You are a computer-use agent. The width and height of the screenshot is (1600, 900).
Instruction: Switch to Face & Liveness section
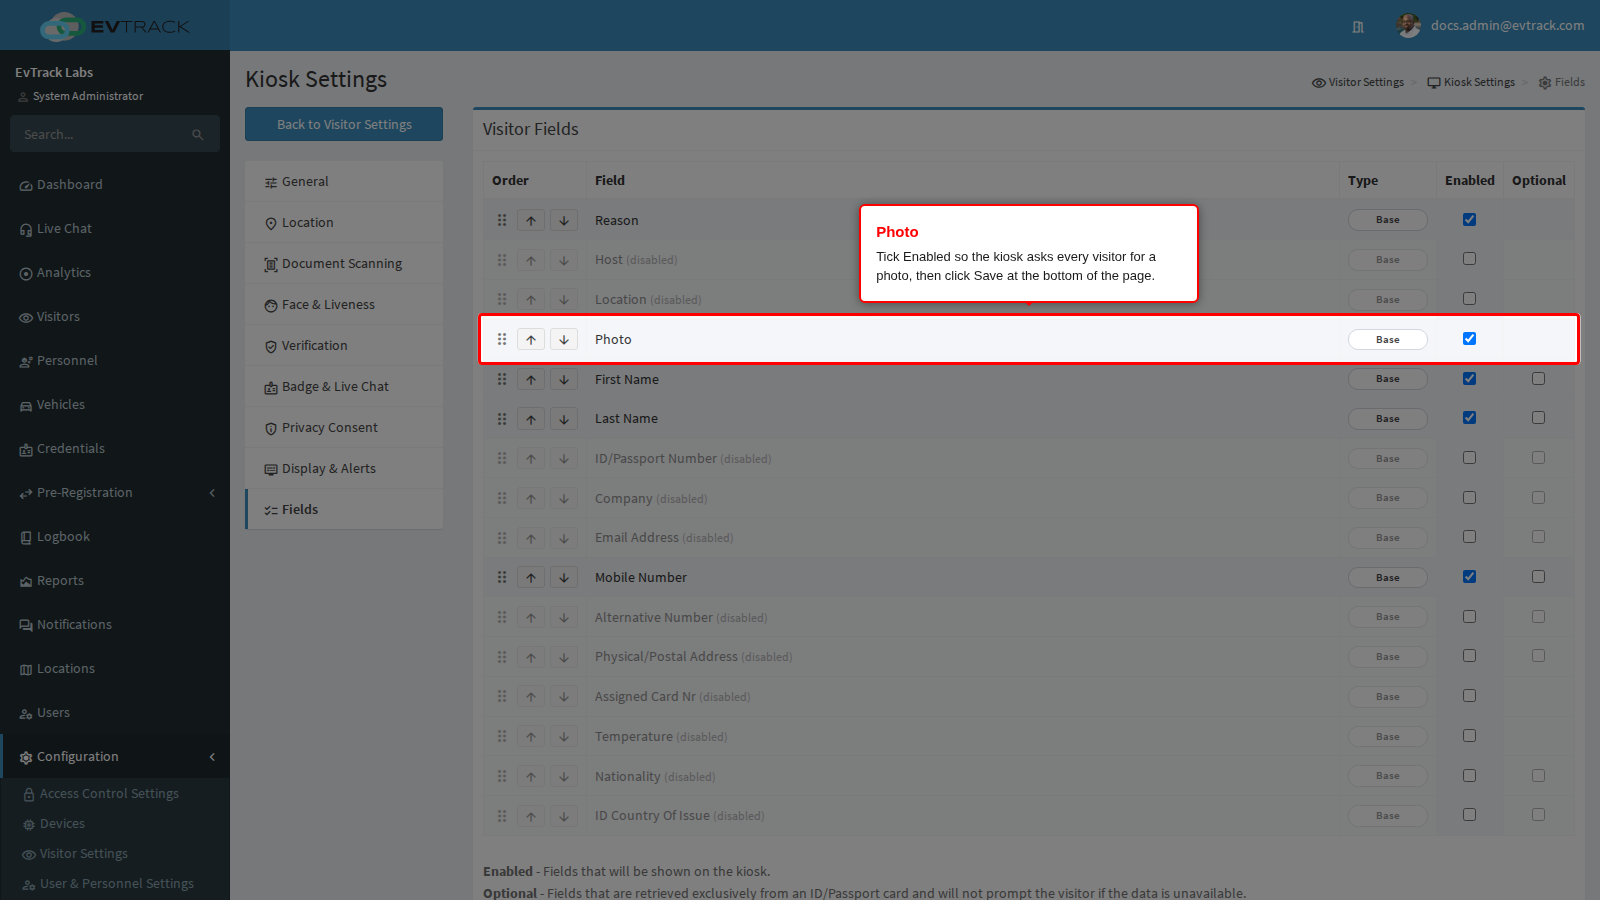[344, 305]
